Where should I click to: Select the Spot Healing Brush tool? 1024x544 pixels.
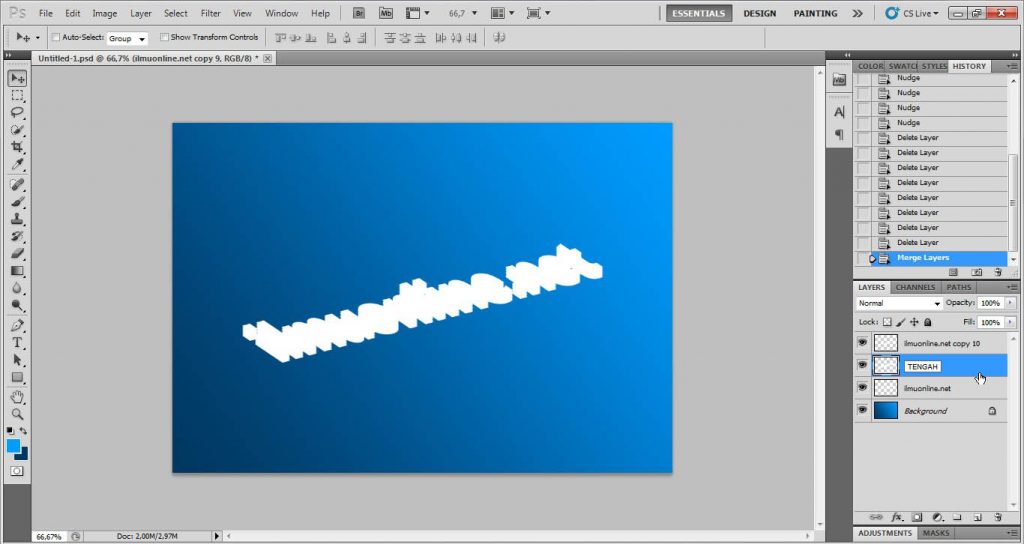(x=17, y=185)
